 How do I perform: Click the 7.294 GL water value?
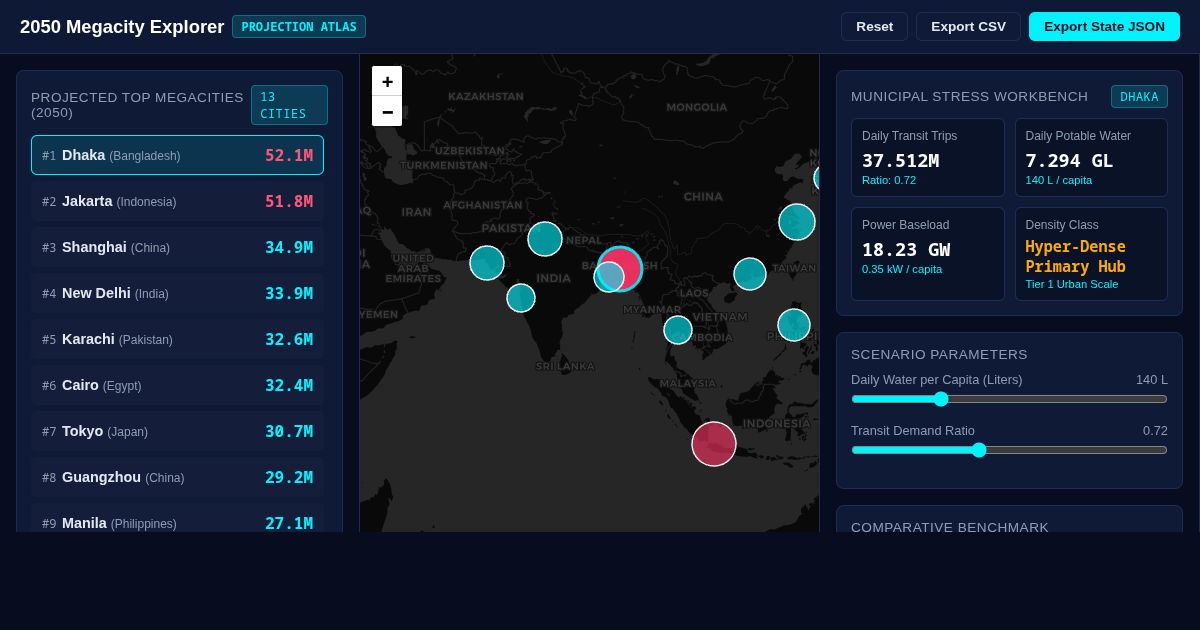[1069, 160]
